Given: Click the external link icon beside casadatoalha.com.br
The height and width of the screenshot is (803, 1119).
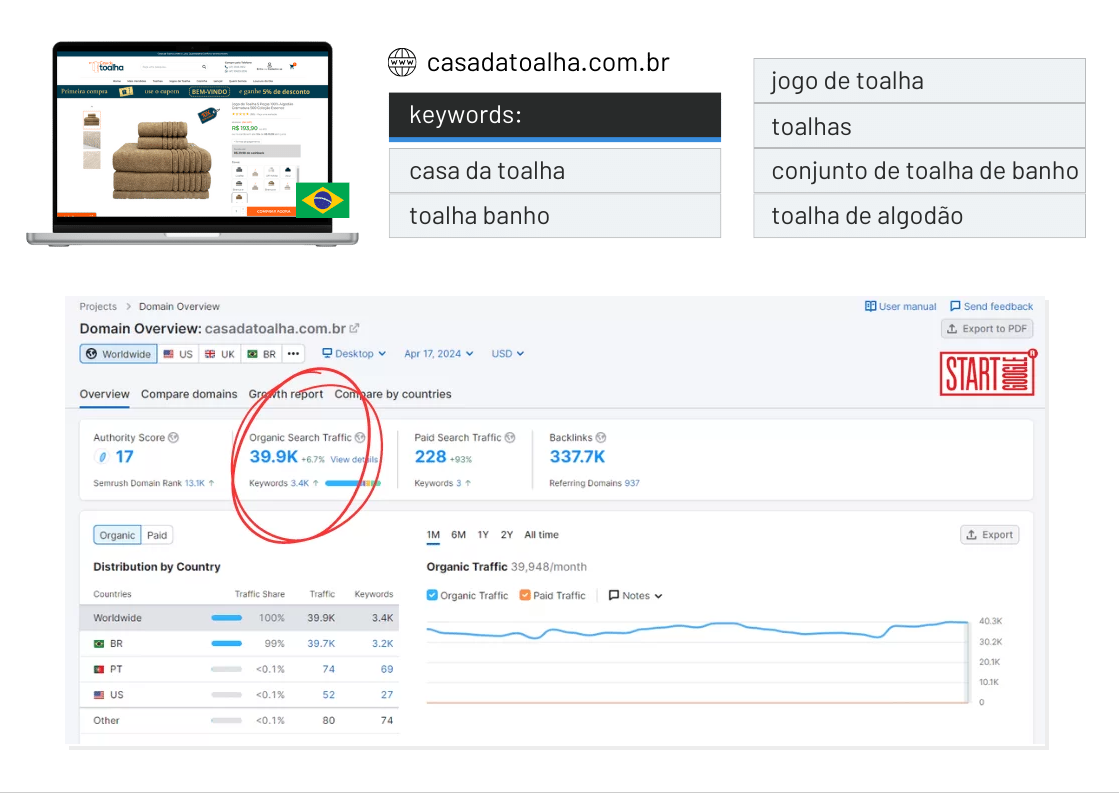Looking at the screenshot, I should (x=355, y=328).
